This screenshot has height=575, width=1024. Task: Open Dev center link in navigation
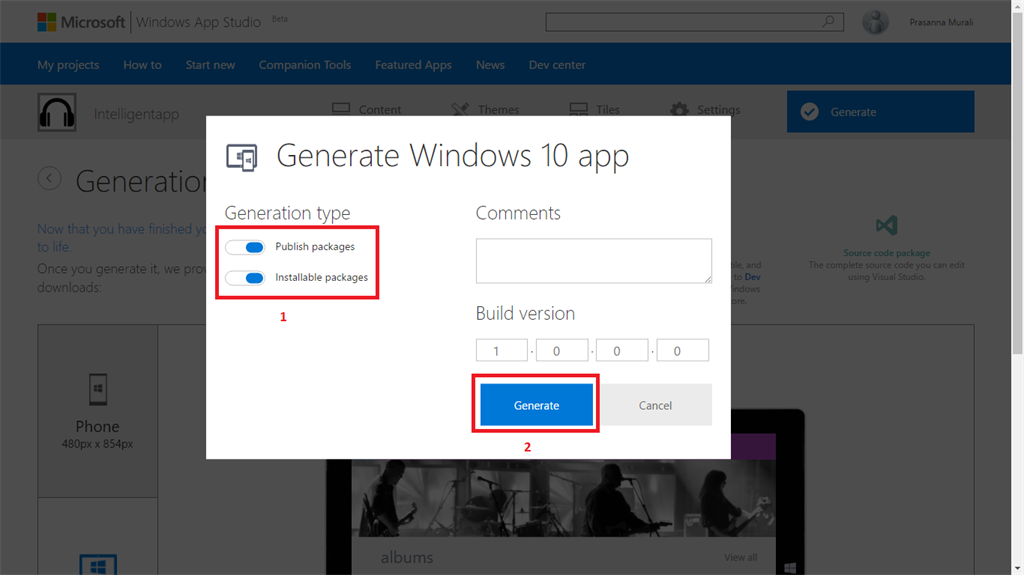tap(557, 65)
